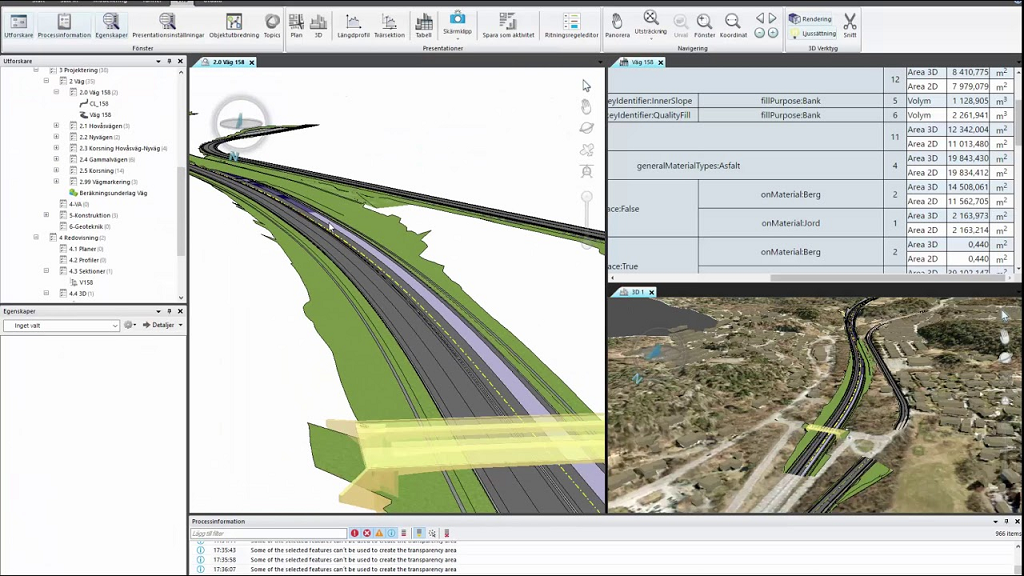Screen dimensions: 1024x576
Task: Toggle Ljussättning lighting option
Action: coord(812,33)
